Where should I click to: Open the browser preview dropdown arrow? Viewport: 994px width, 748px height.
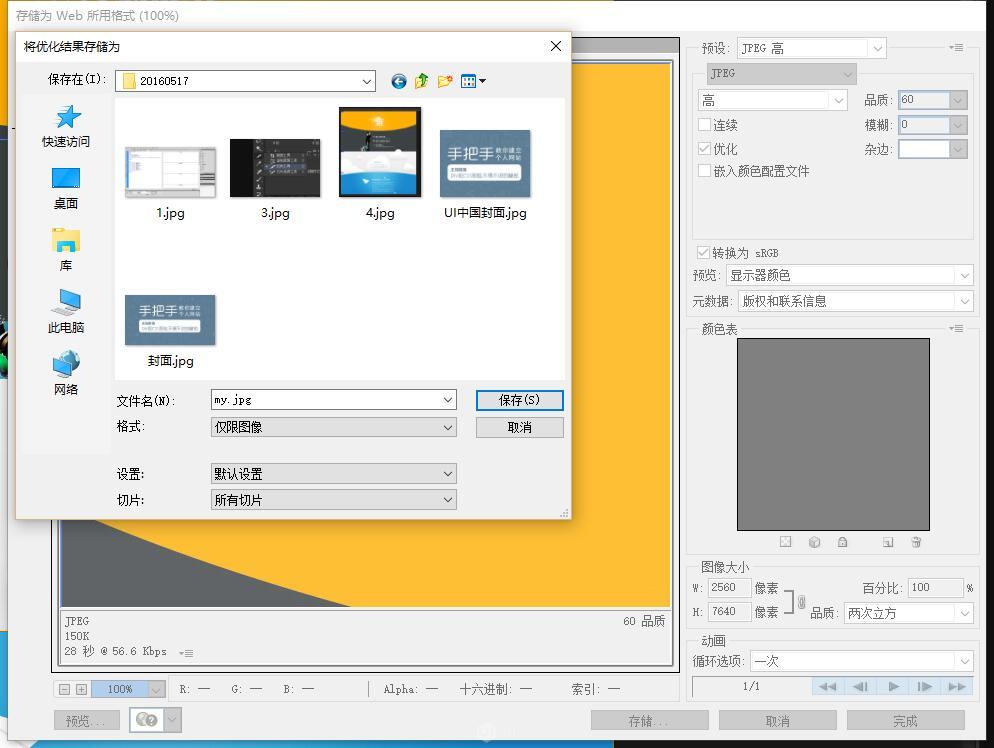[172, 720]
